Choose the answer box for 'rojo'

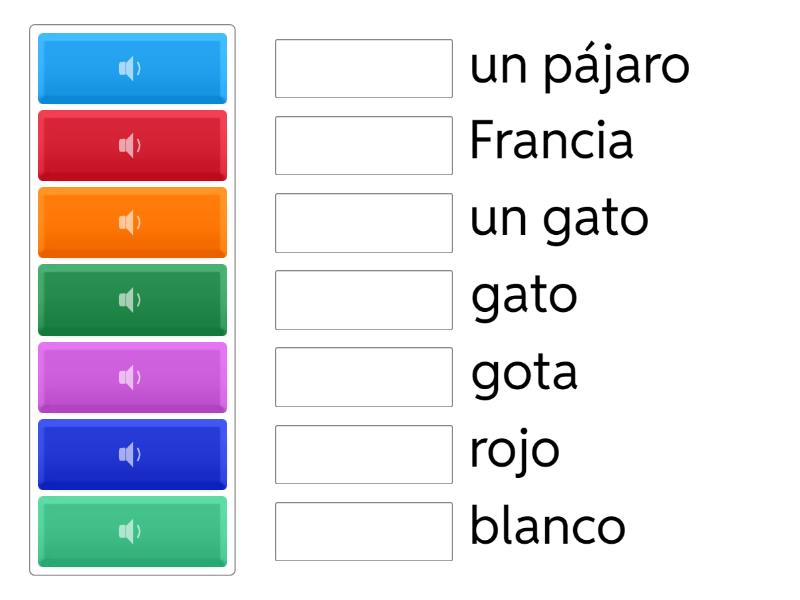(364, 454)
